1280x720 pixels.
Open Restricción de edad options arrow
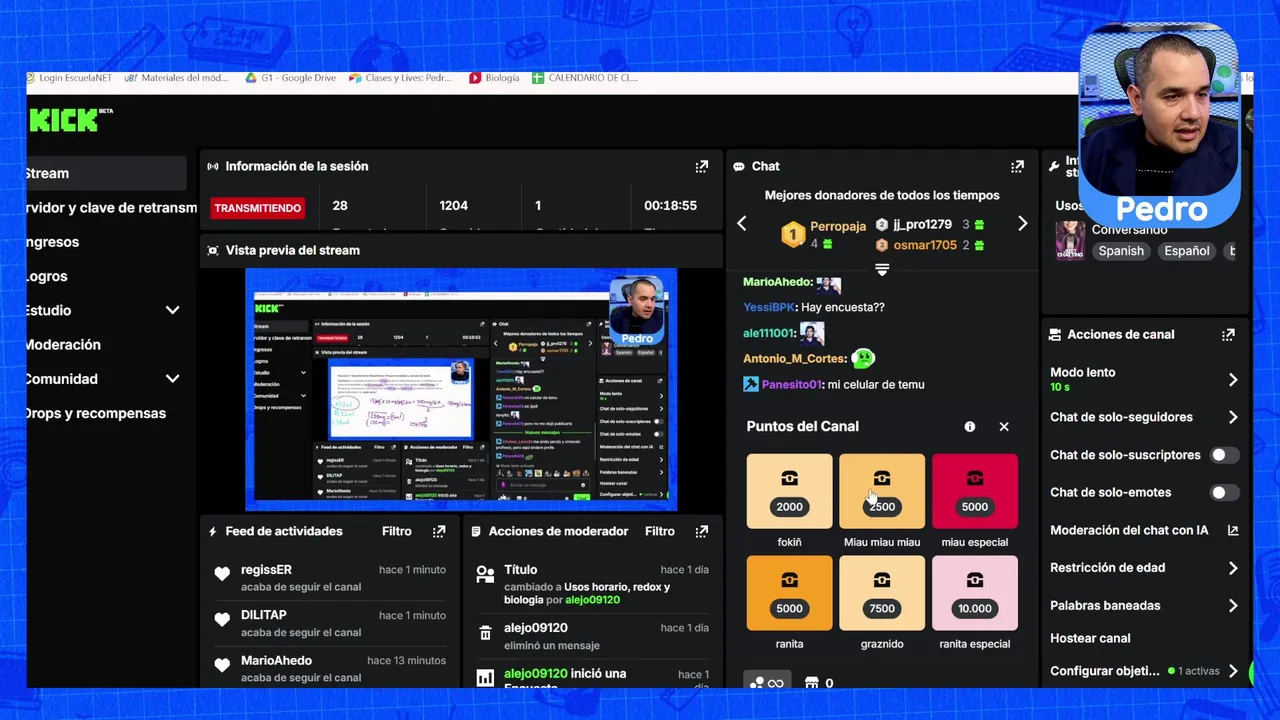(1232, 568)
